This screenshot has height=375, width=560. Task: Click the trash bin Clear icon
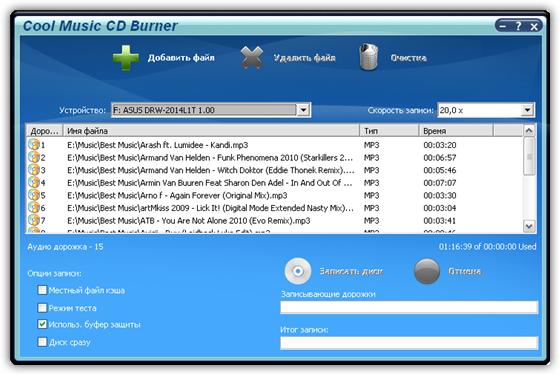click(x=369, y=57)
